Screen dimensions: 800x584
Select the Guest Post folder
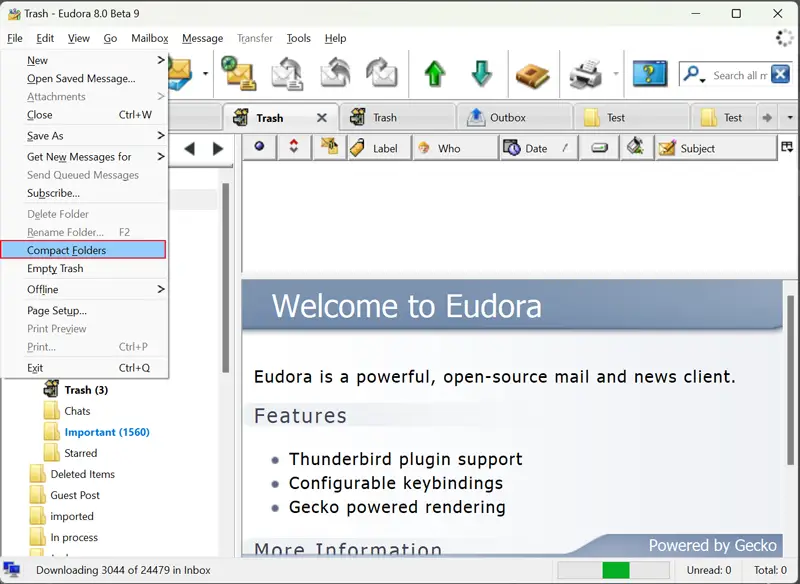pyautogui.click(x=74, y=495)
